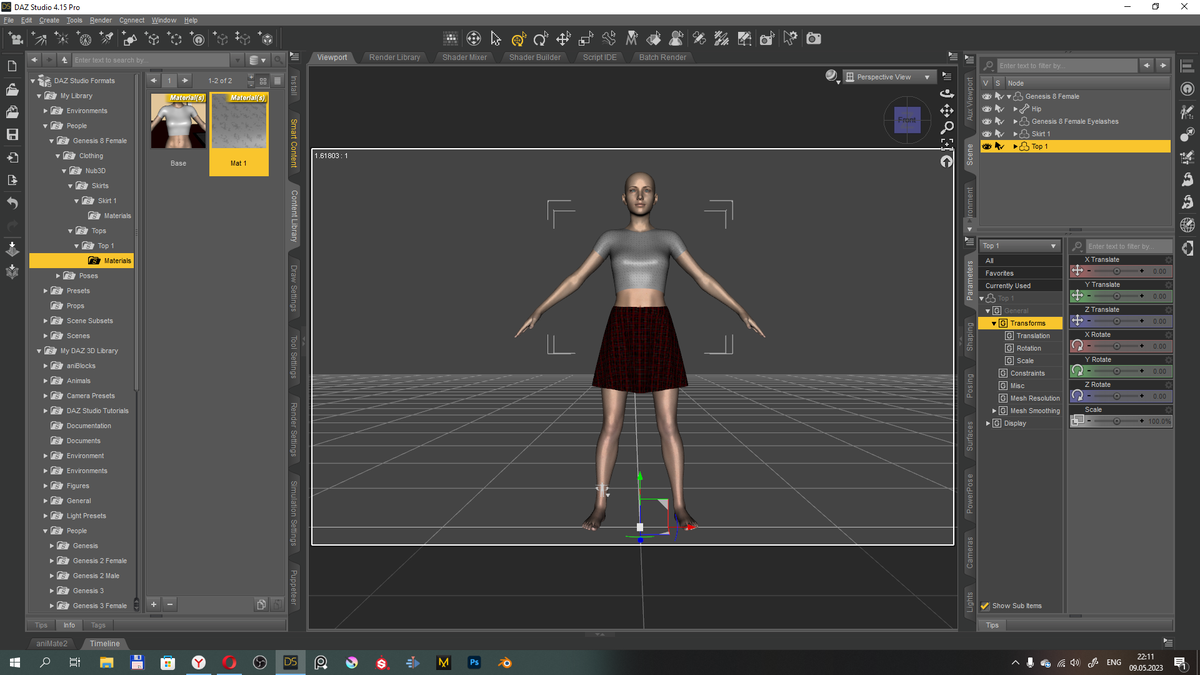Screen dimensions: 1200x675
Task: Click the Save file icon in the left sidebar
Action: 13,134
